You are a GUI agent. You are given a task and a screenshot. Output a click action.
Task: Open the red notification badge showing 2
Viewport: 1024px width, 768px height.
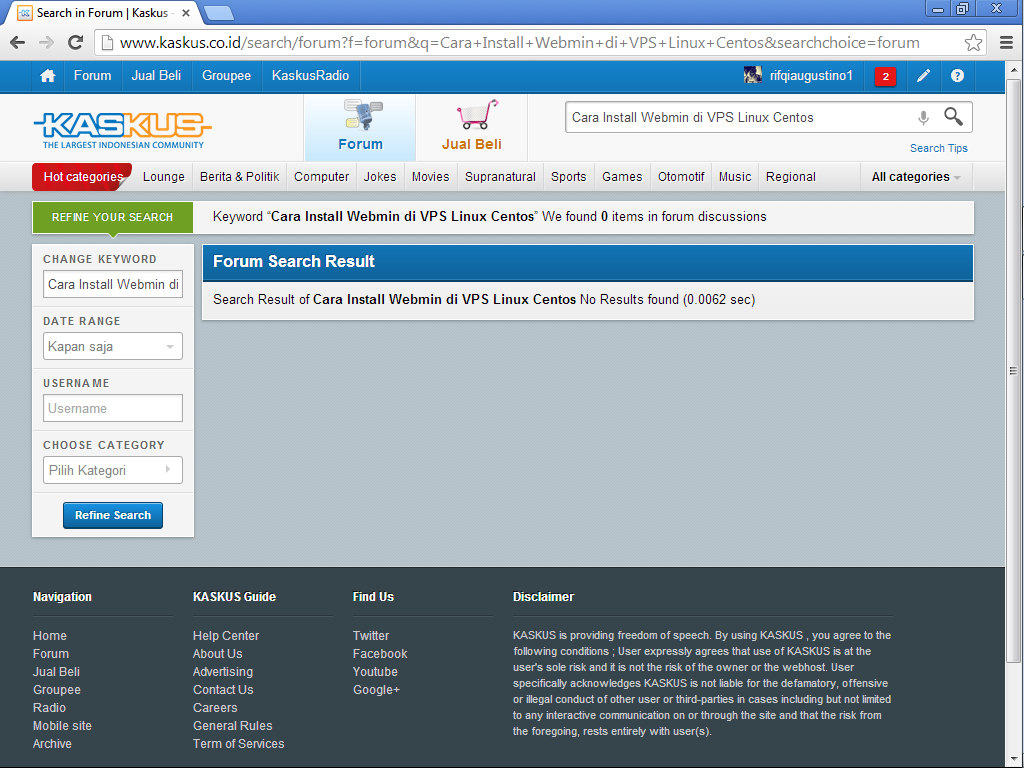[x=886, y=76]
